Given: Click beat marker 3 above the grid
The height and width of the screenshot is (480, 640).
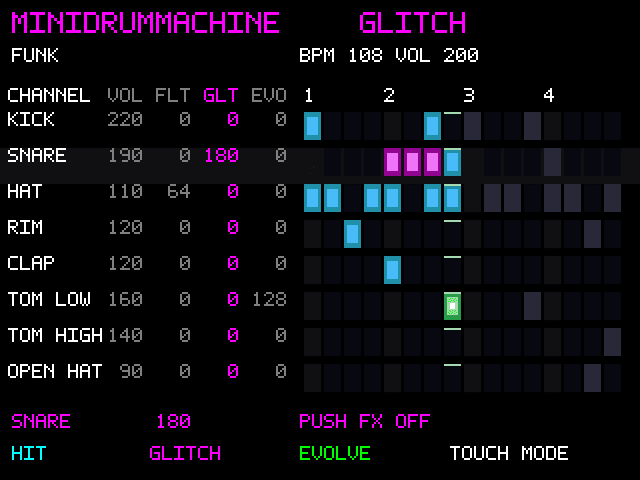Looking at the screenshot, I should 469,96.
